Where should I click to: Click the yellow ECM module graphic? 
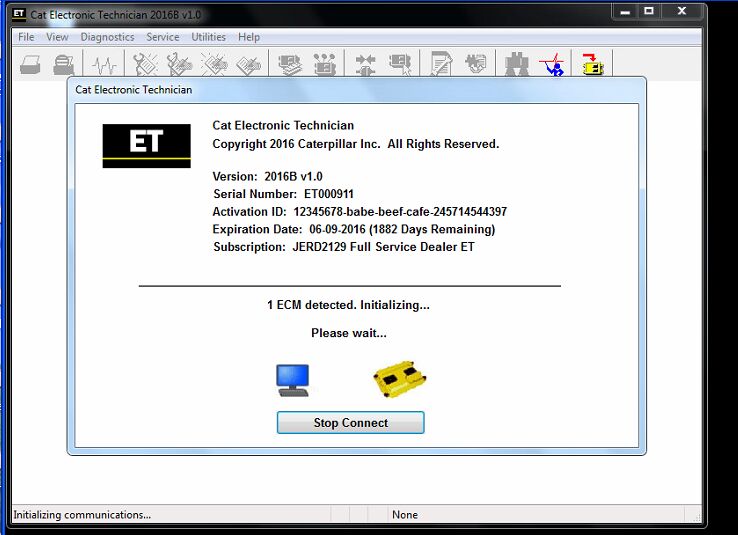click(x=399, y=379)
